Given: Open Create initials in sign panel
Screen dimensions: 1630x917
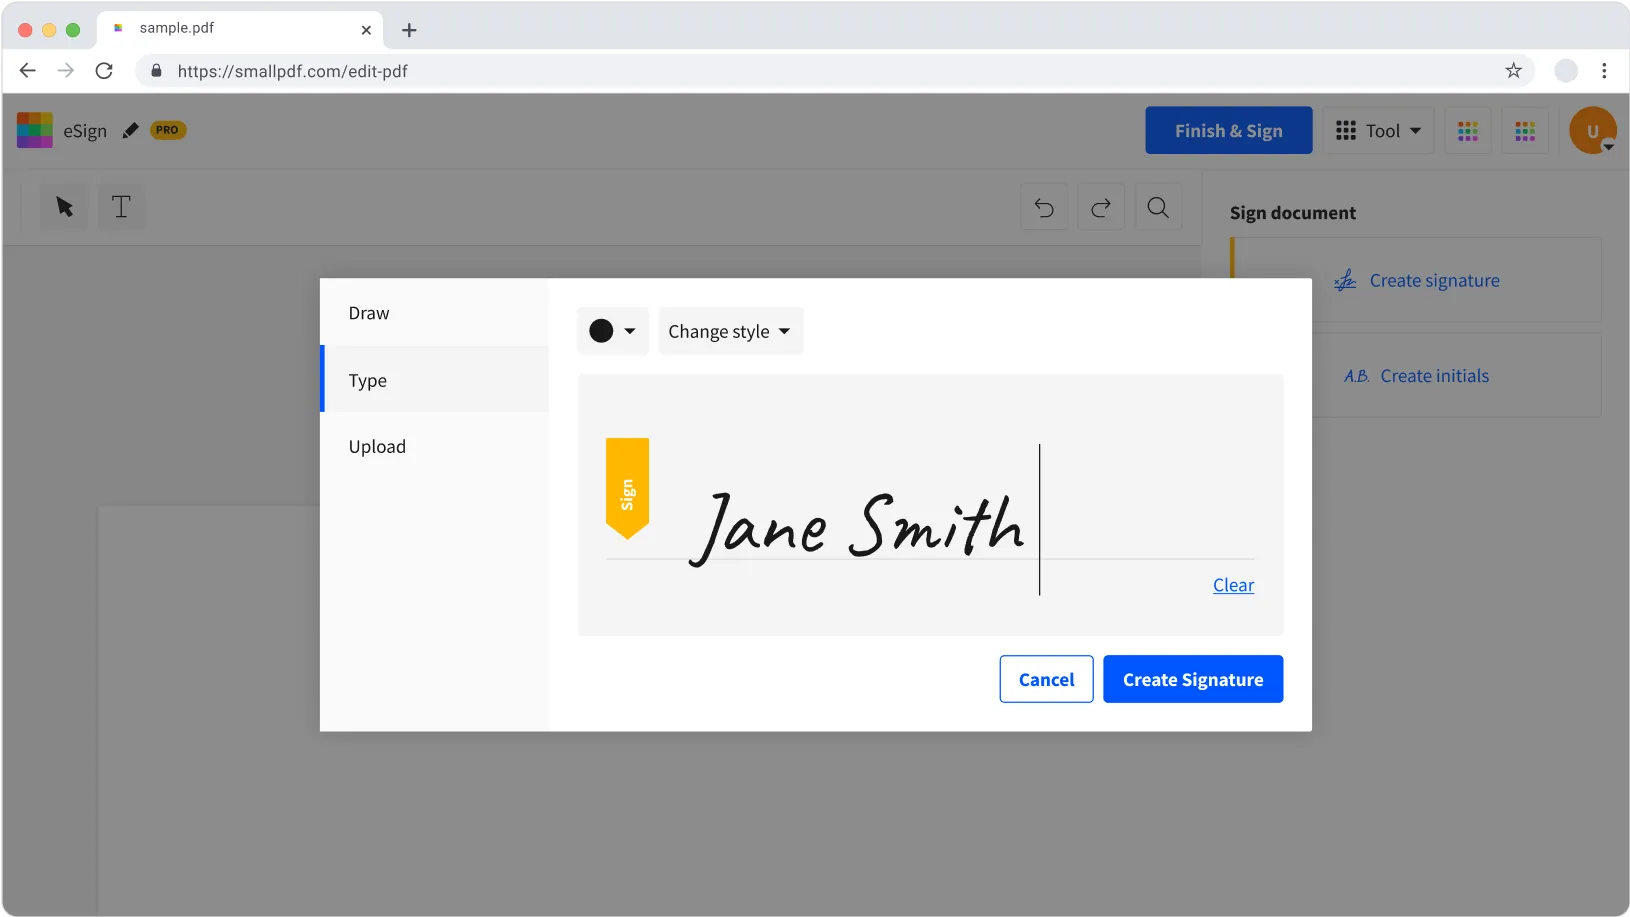Looking at the screenshot, I should coord(1433,375).
